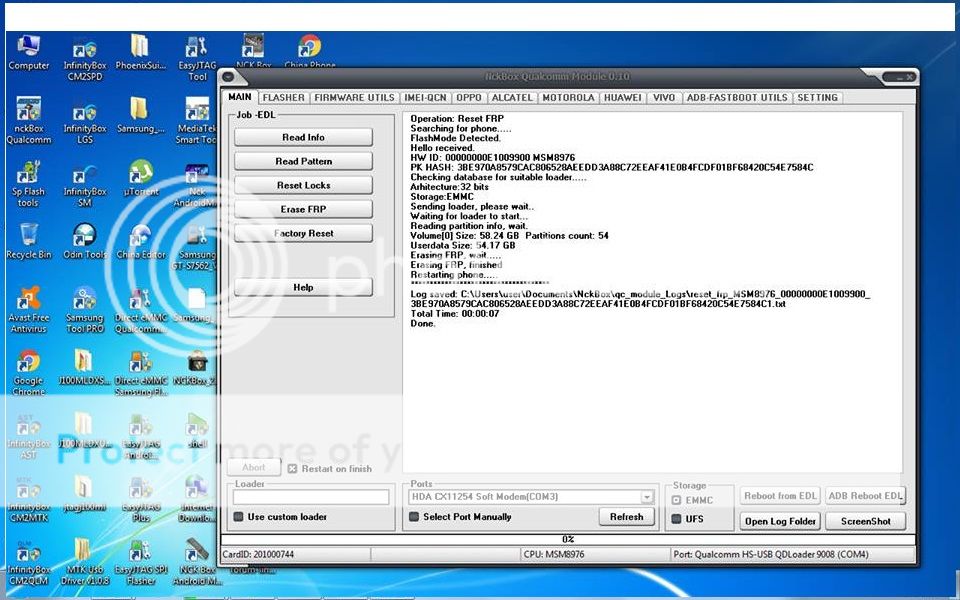Open the HUAWEI tab

(x=622, y=98)
